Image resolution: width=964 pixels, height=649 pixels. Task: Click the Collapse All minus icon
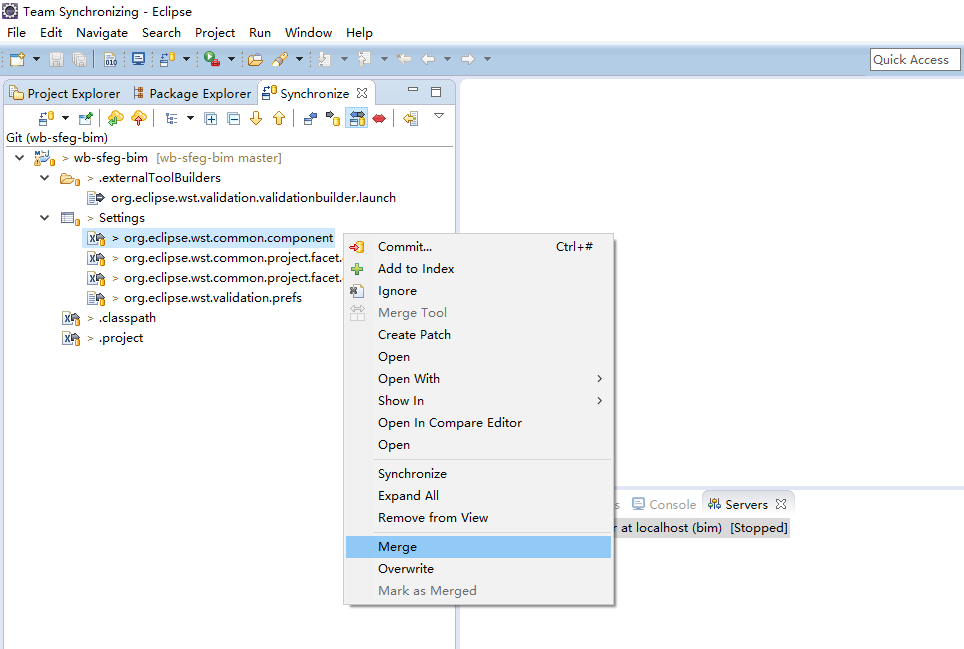click(x=234, y=119)
